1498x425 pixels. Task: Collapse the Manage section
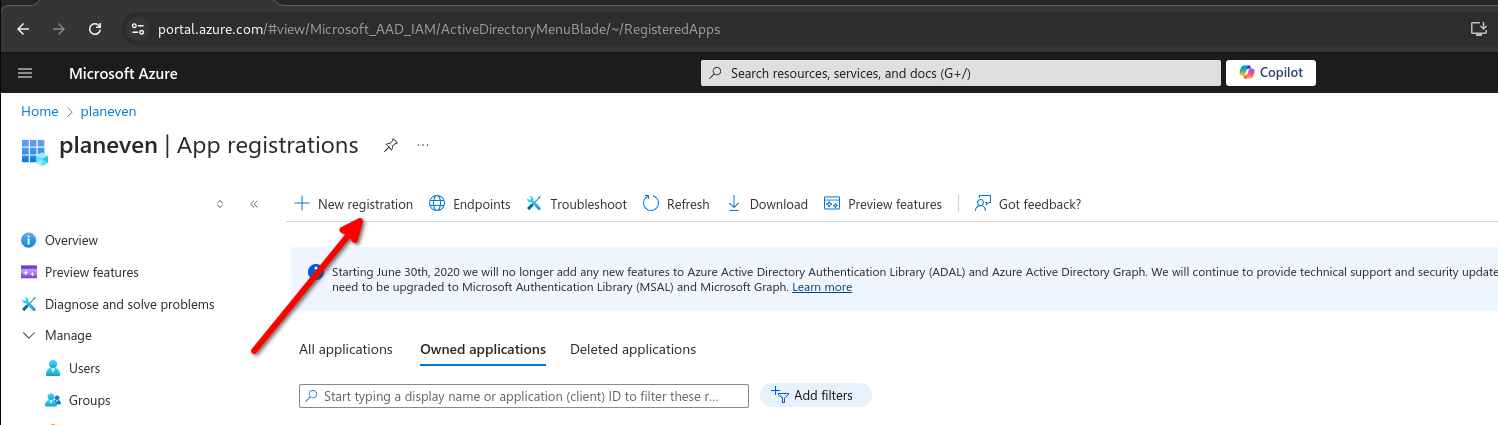[x=58, y=336]
